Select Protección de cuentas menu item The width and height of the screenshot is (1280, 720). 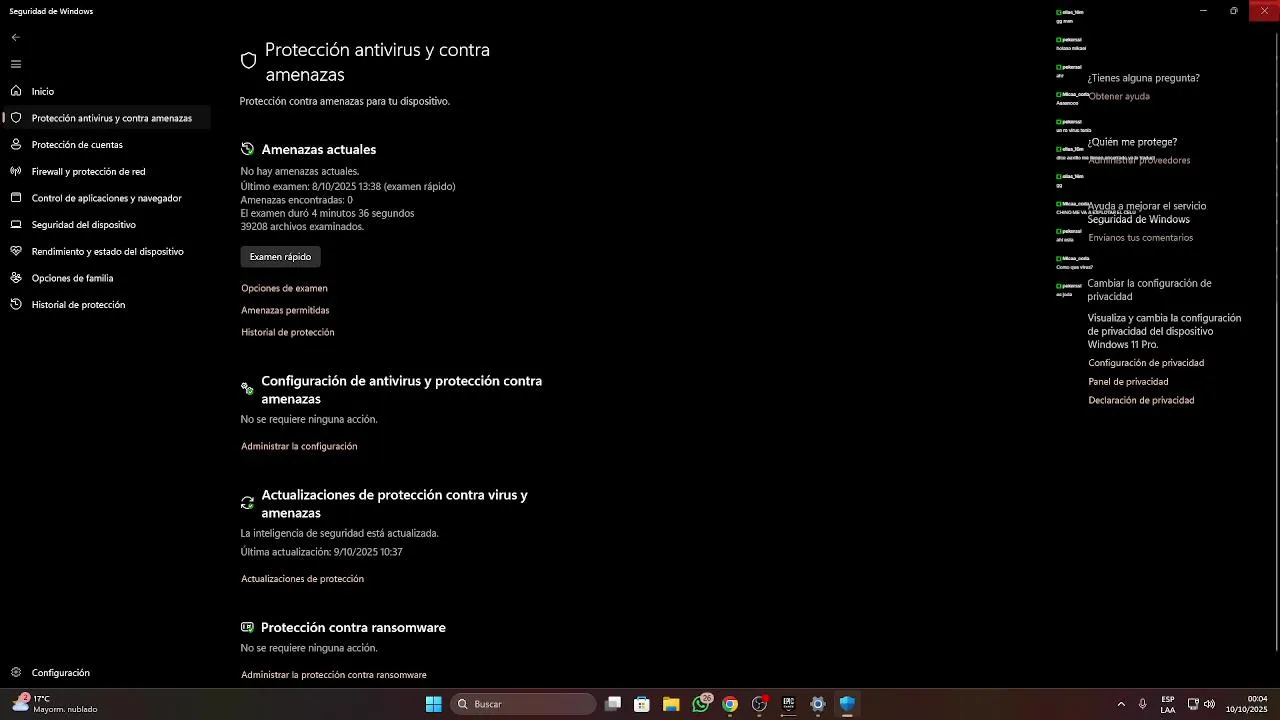point(77,145)
